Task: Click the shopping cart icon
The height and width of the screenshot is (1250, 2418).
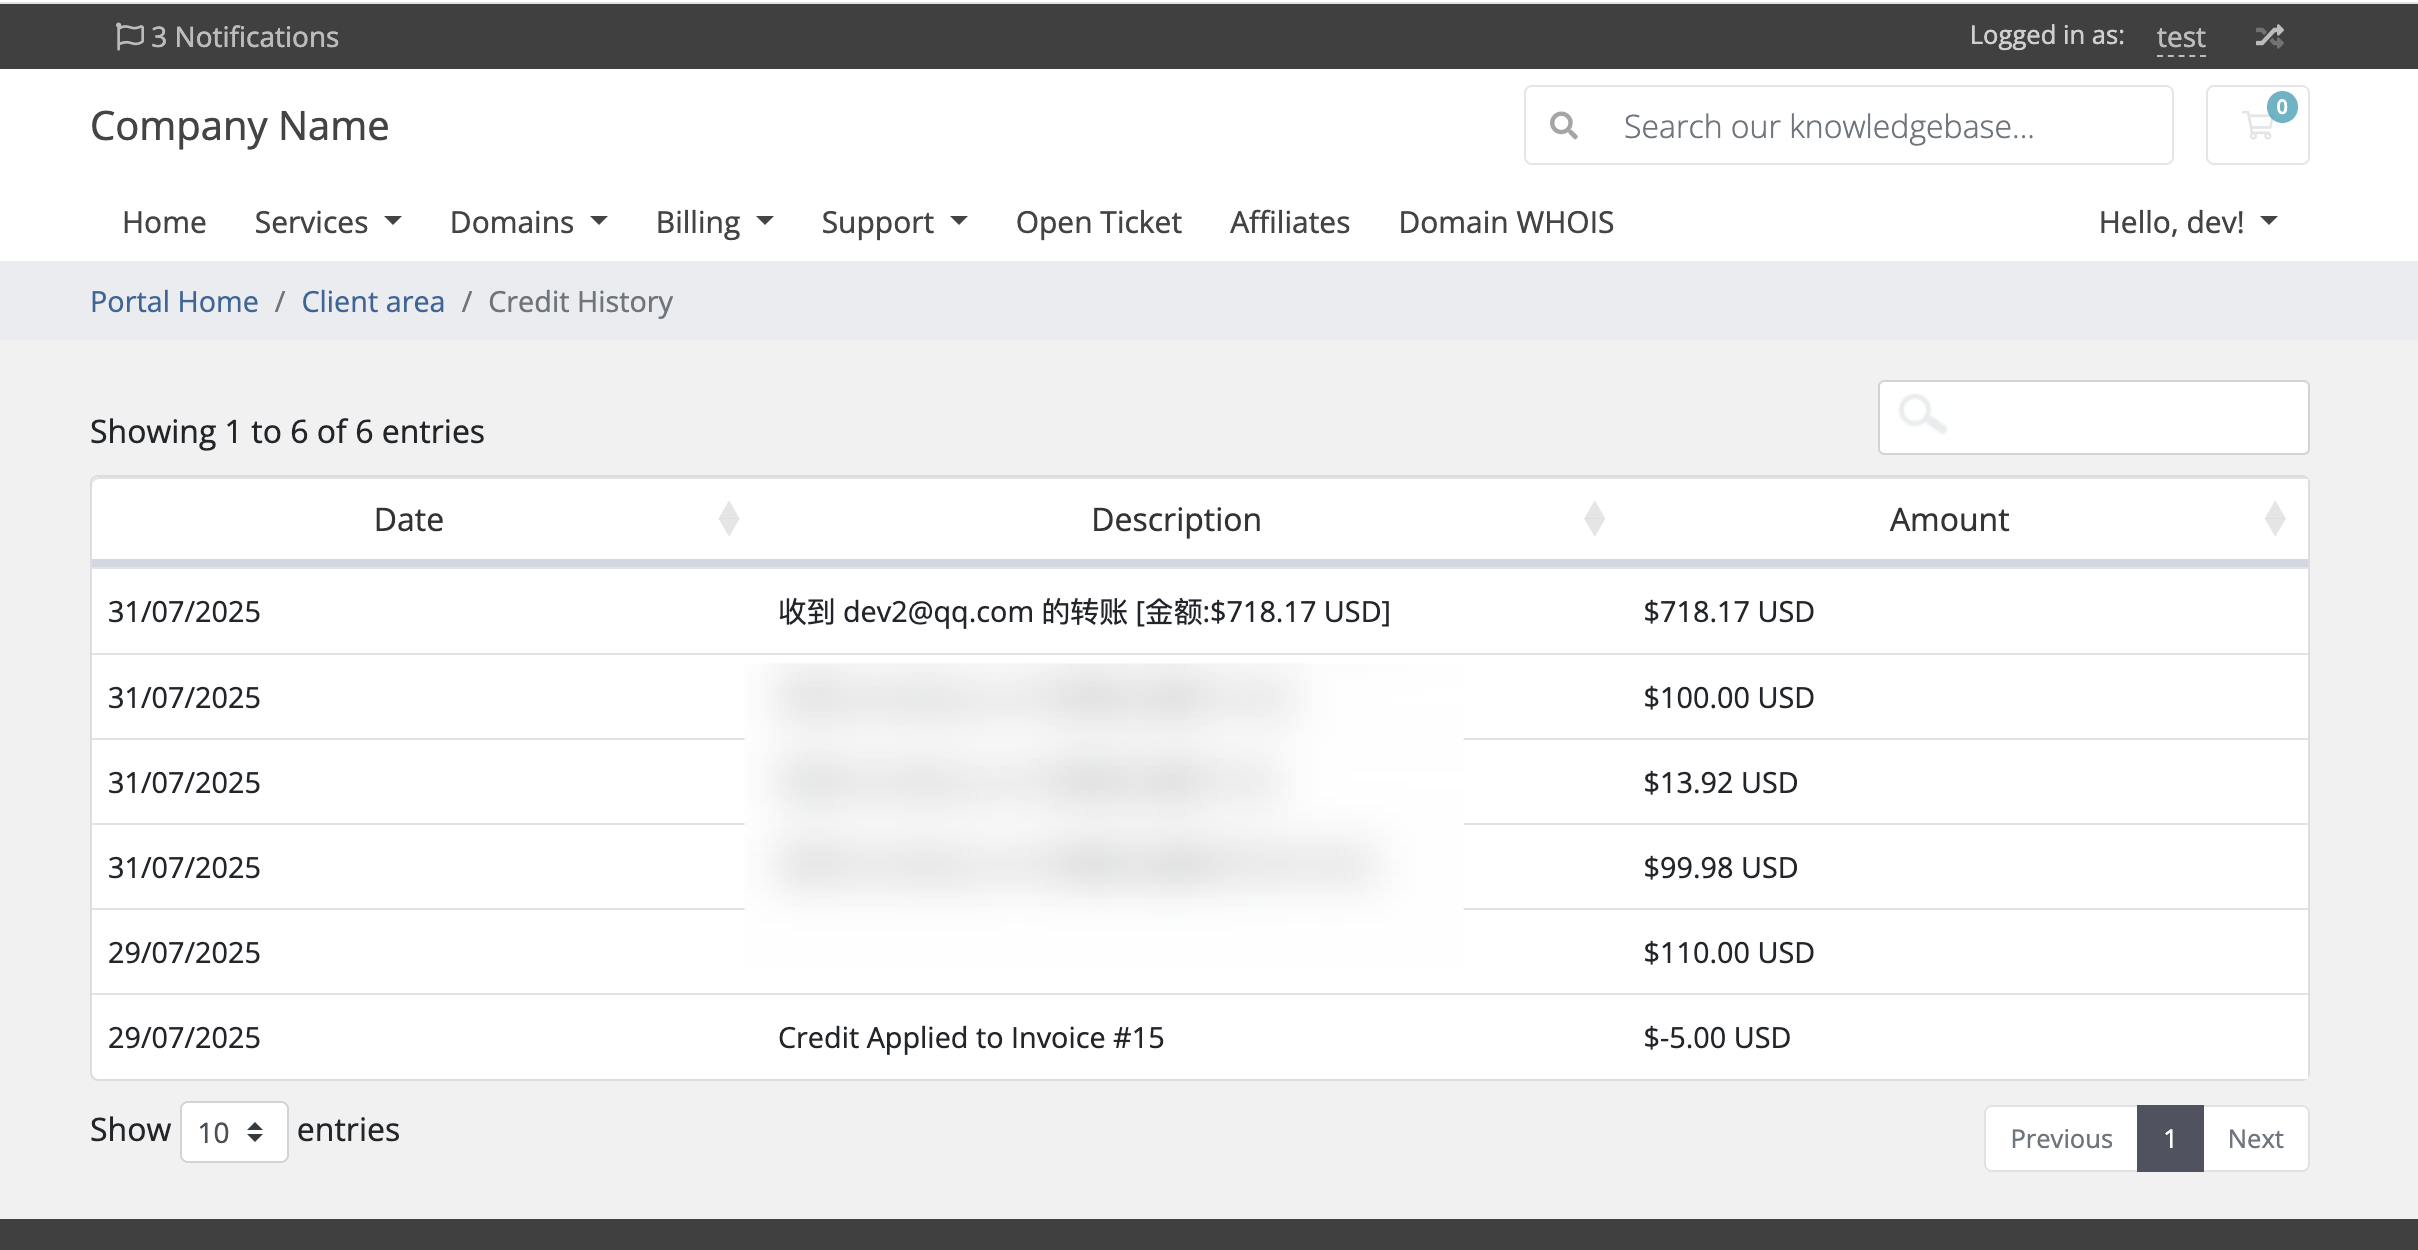Action: click(2256, 124)
